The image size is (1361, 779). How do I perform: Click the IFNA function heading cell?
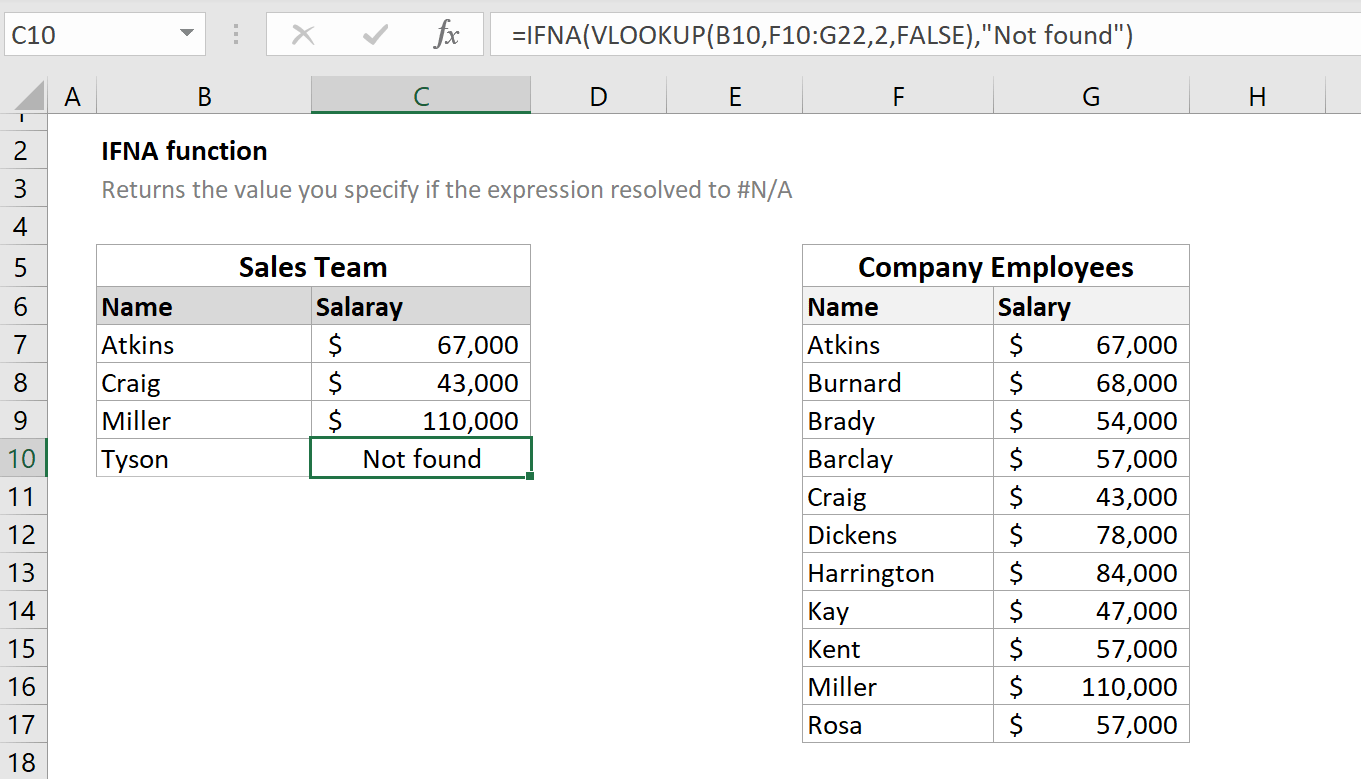tap(183, 151)
